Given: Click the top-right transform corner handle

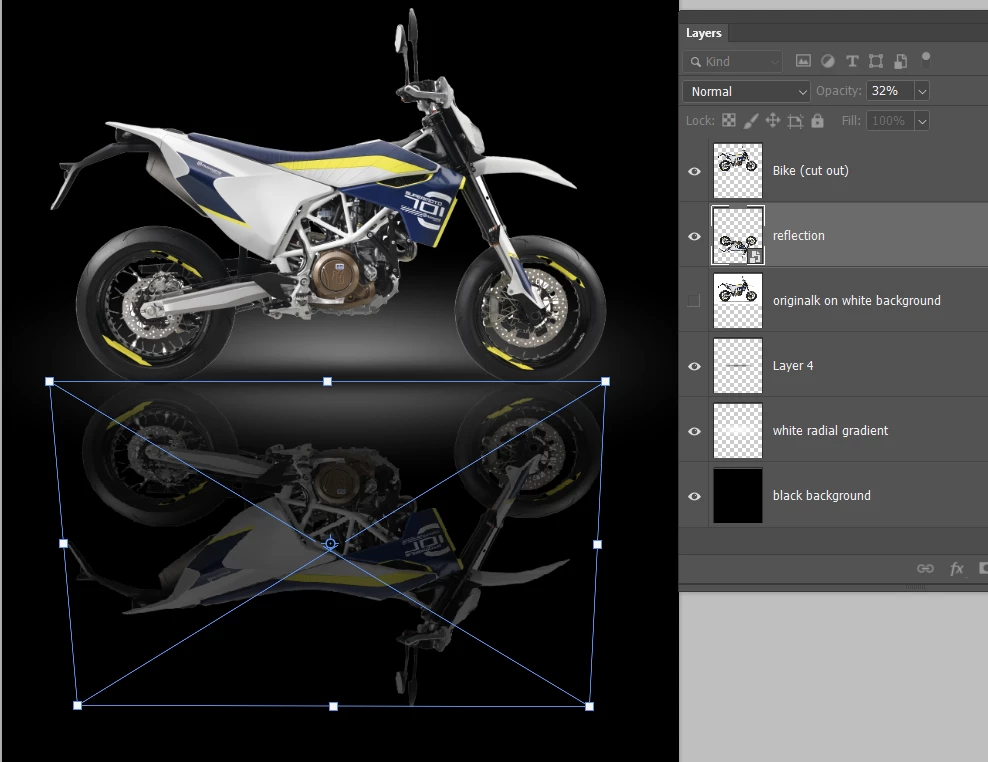Looking at the screenshot, I should (x=606, y=381).
